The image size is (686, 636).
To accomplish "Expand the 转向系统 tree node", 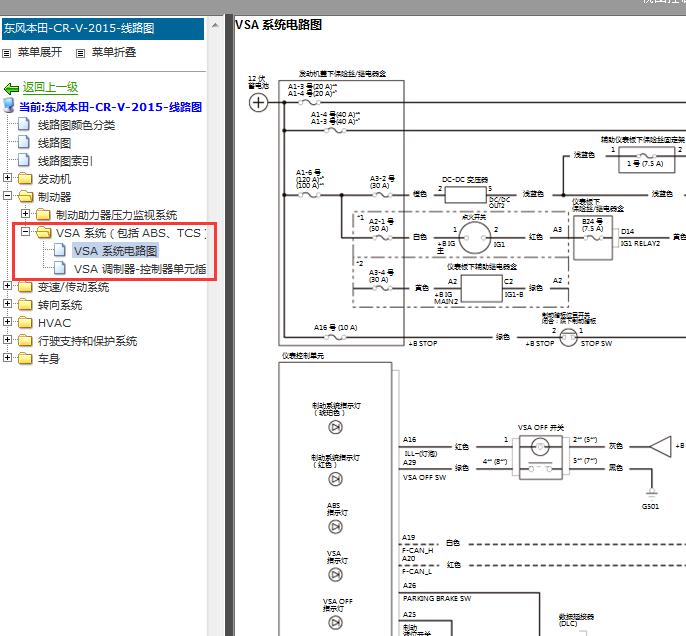I will (7, 303).
